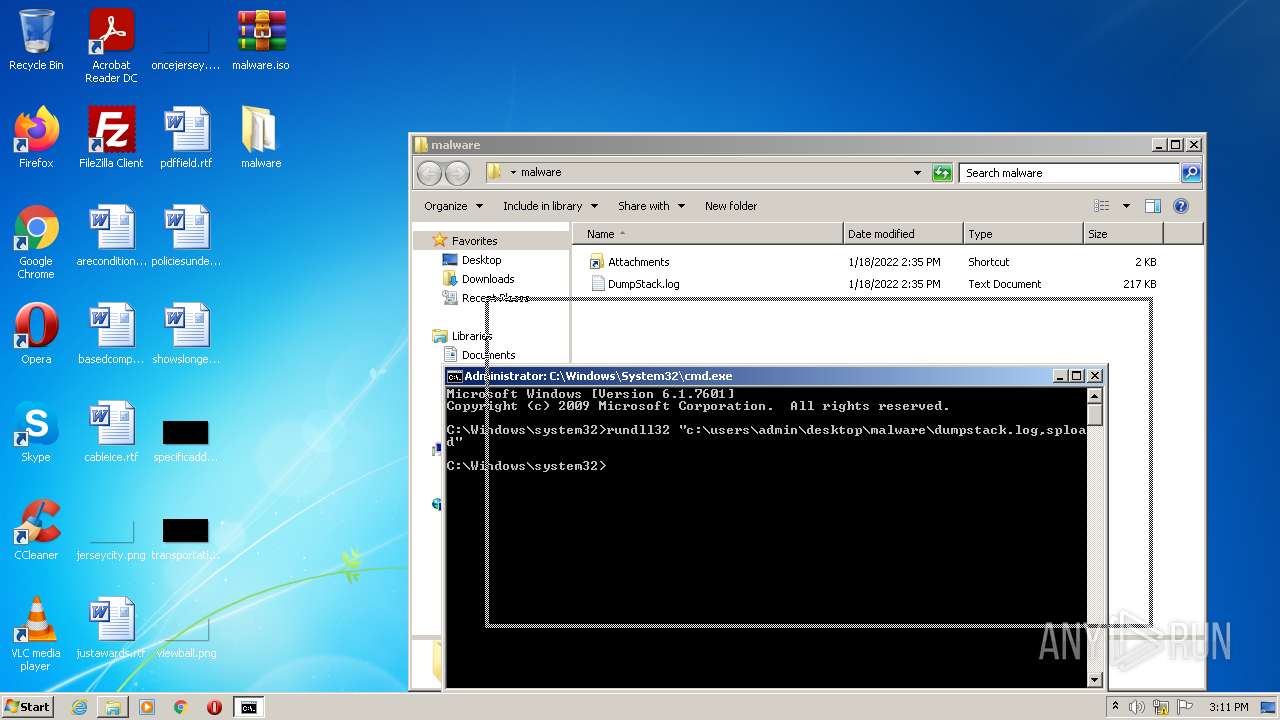
Task: Open the Start menu
Action: [27, 707]
